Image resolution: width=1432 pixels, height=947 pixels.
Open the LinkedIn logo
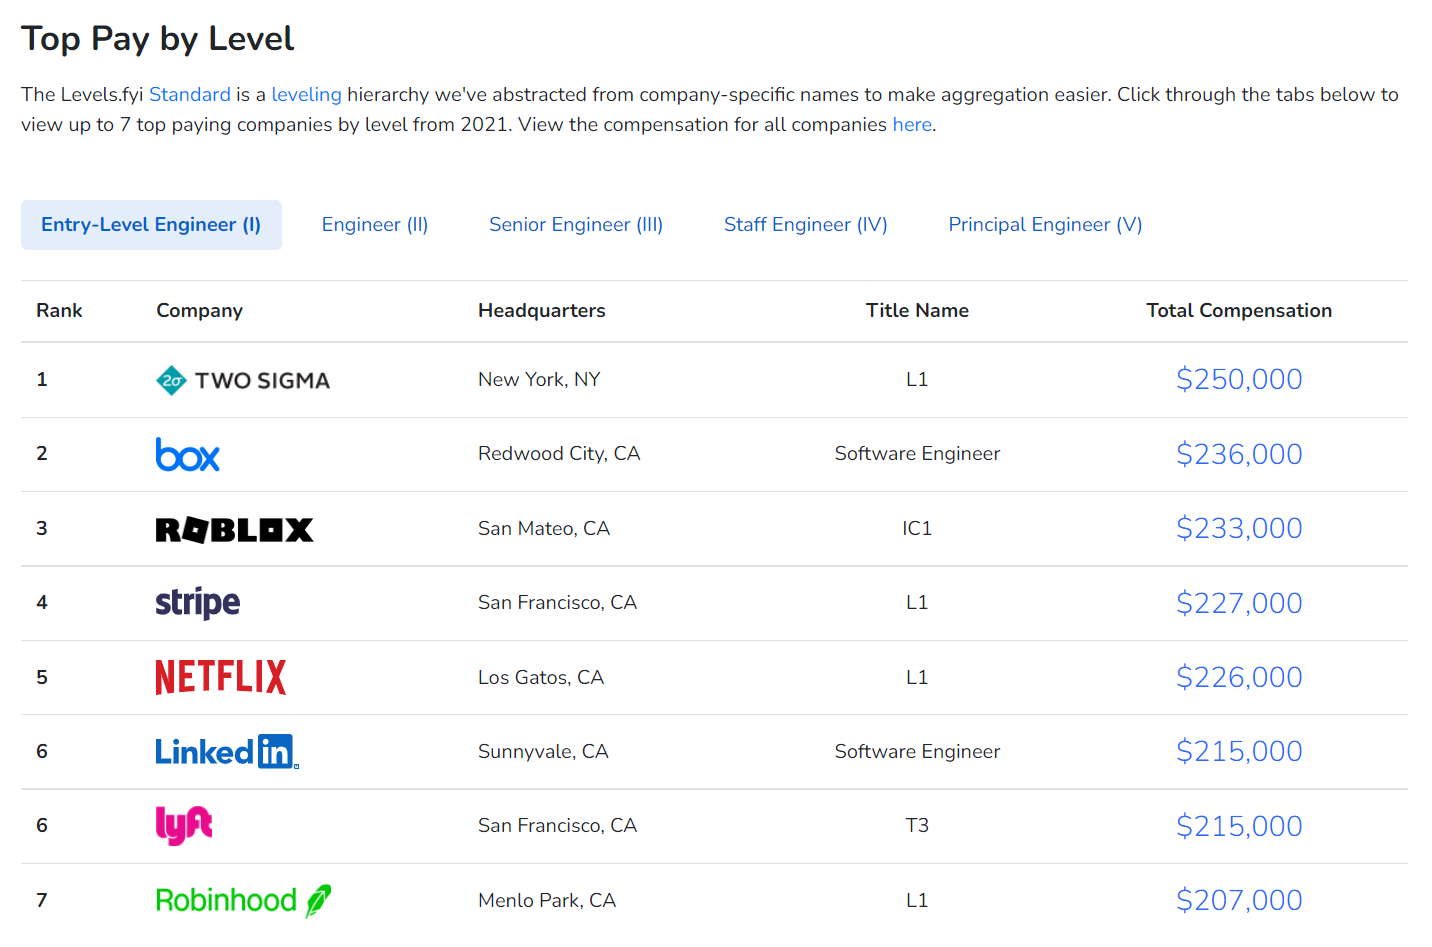[226, 752]
